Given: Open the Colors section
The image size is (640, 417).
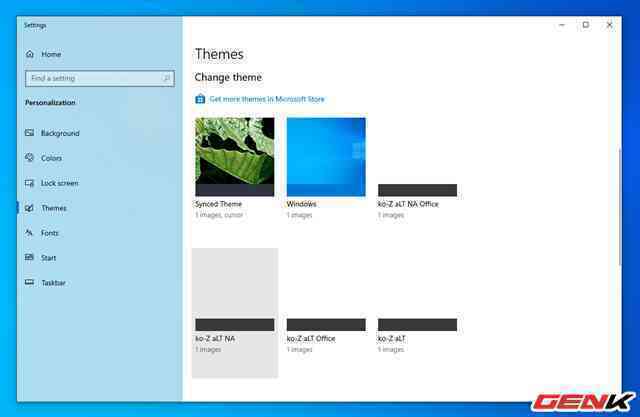Looking at the screenshot, I should [51, 158].
